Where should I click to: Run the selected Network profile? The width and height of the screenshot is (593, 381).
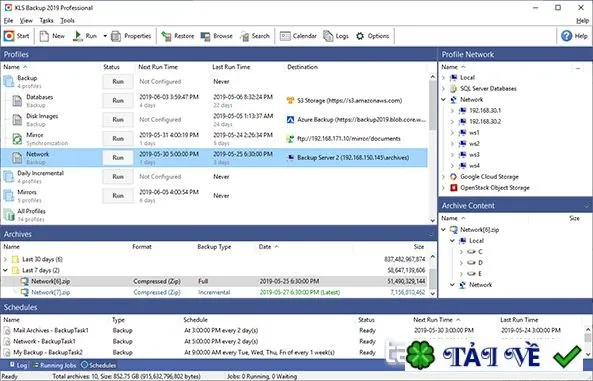pyautogui.click(x=118, y=157)
